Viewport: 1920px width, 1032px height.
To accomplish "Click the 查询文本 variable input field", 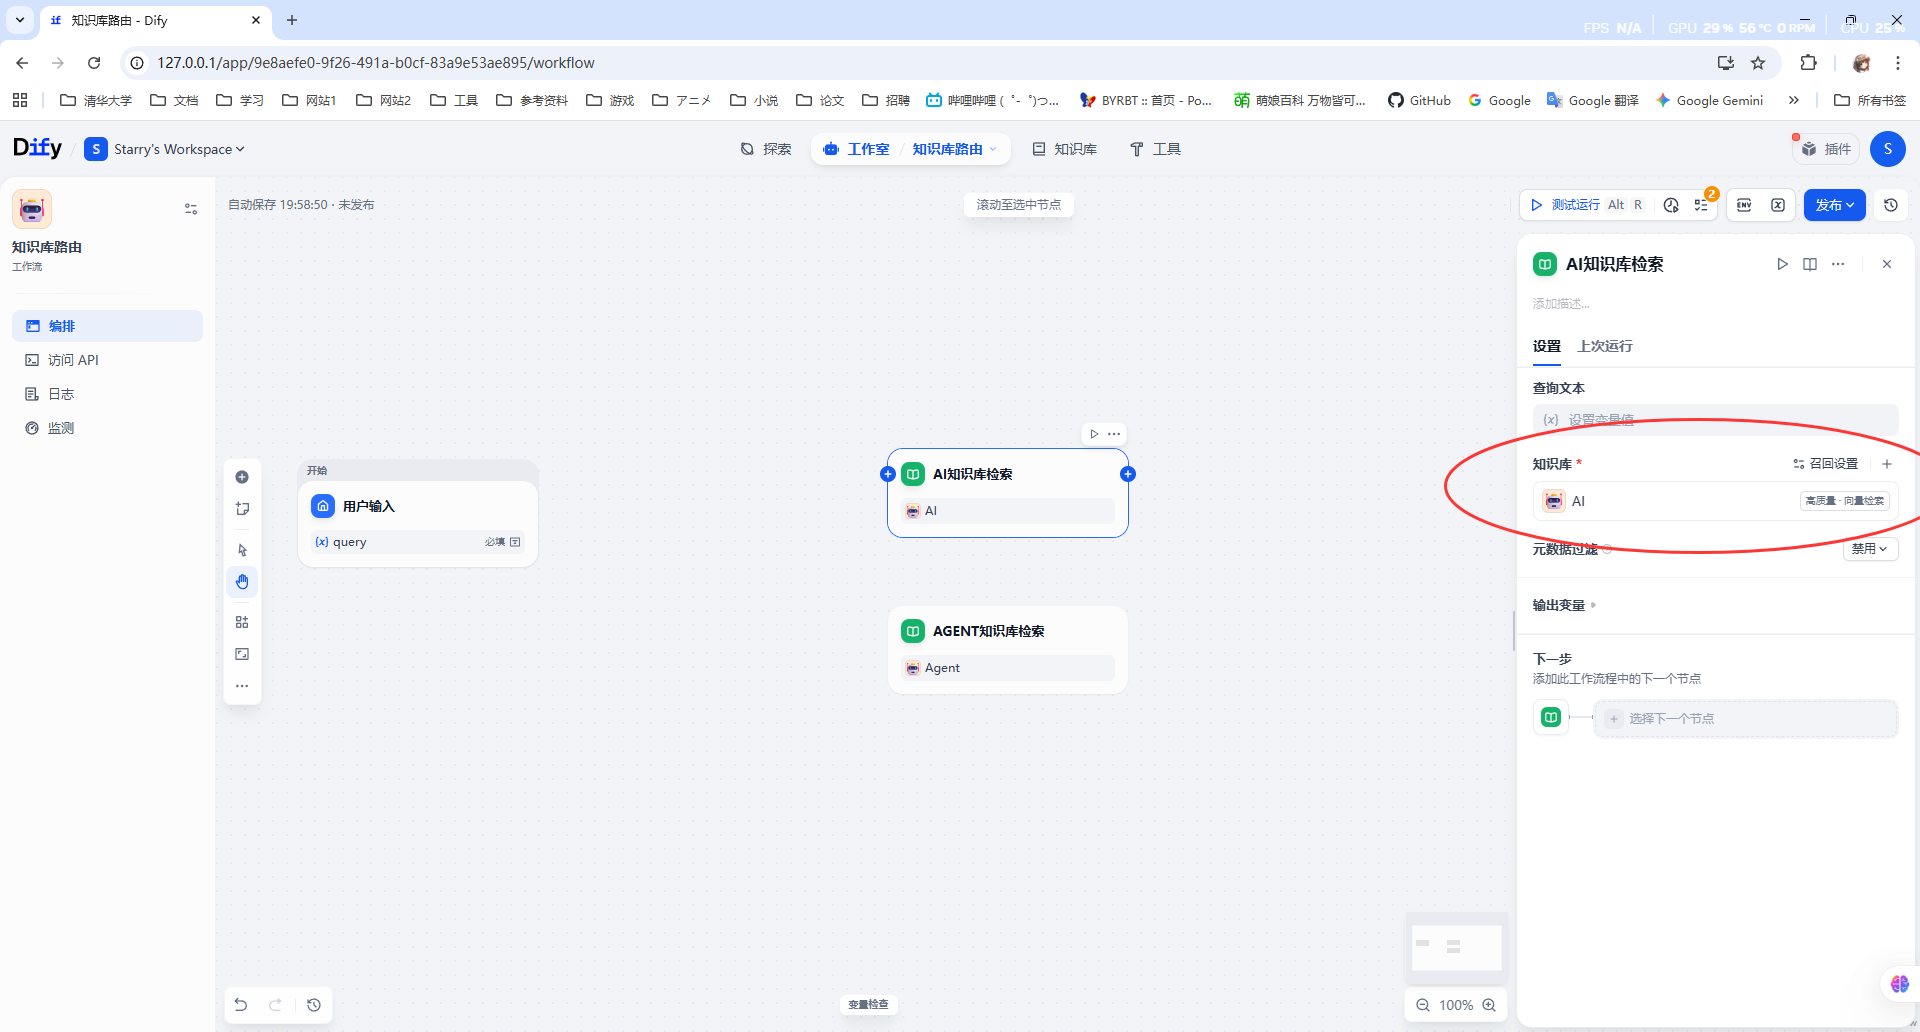I will coord(1714,420).
